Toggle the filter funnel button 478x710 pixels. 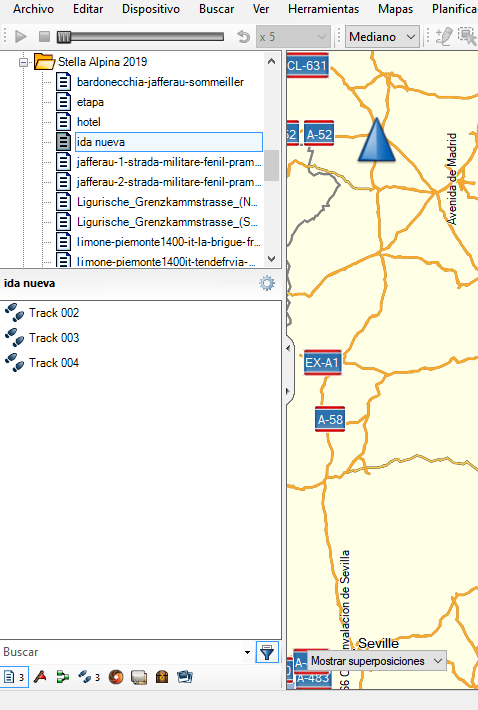coord(267,652)
